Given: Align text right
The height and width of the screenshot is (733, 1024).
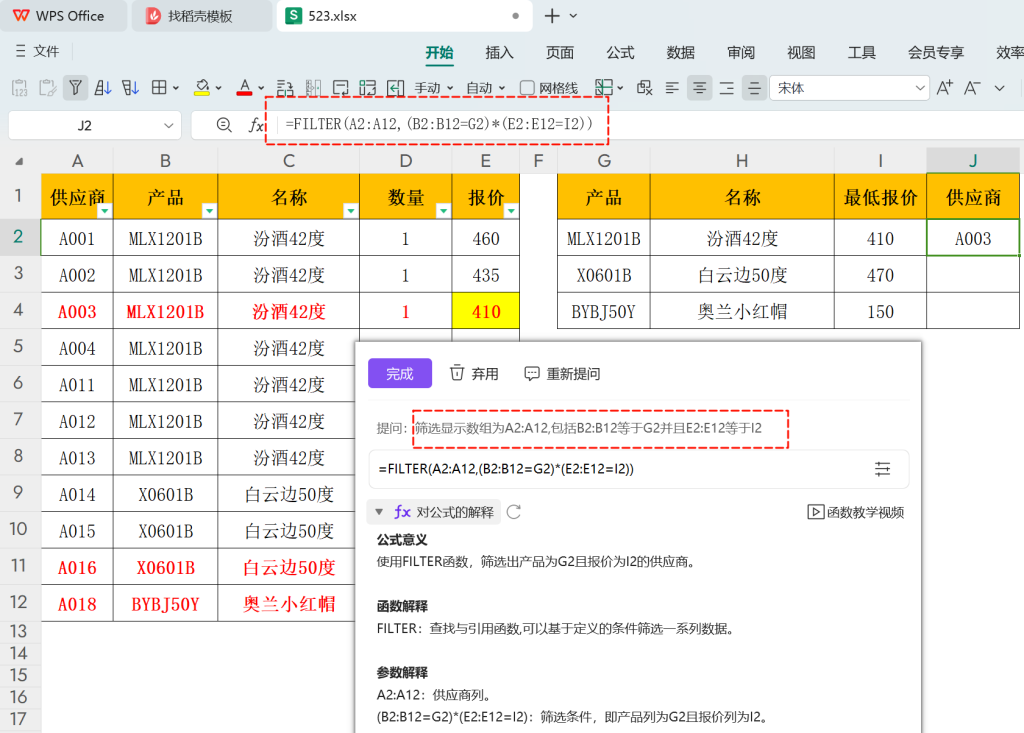Looking at the screenshot, I should point(726,88).
